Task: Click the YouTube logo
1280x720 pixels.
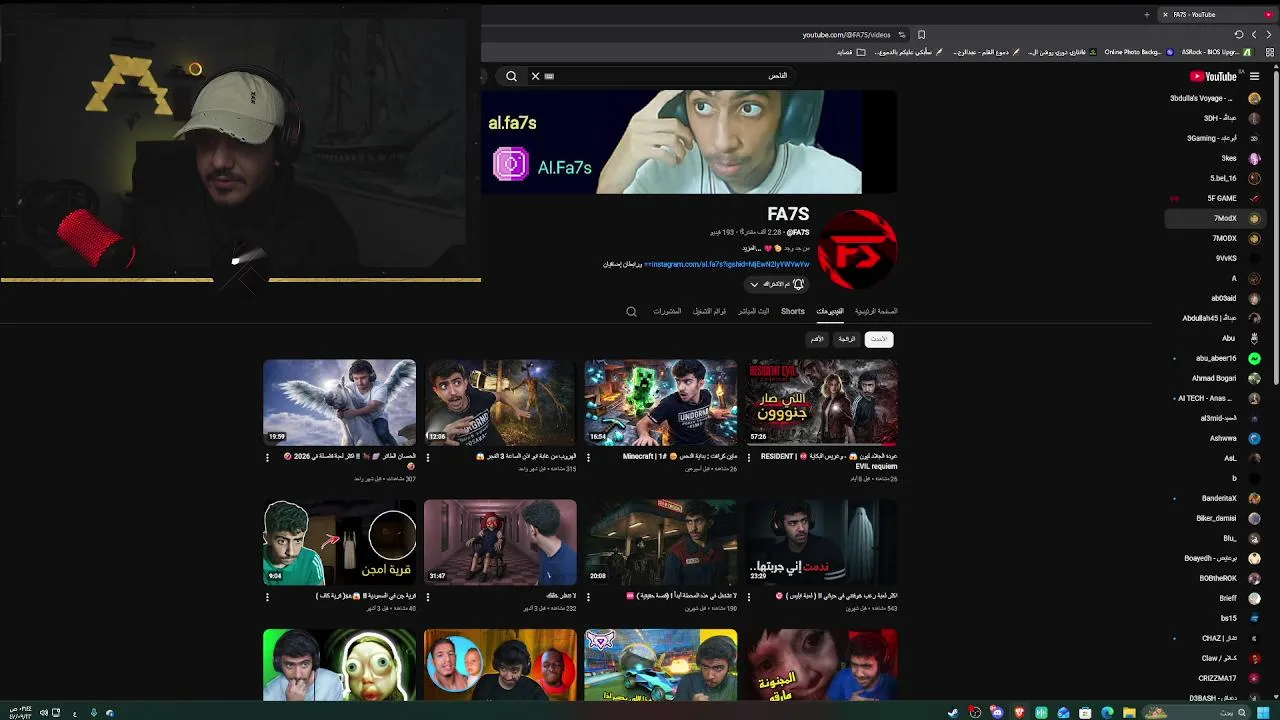Action: click(x=1213, y=76)
